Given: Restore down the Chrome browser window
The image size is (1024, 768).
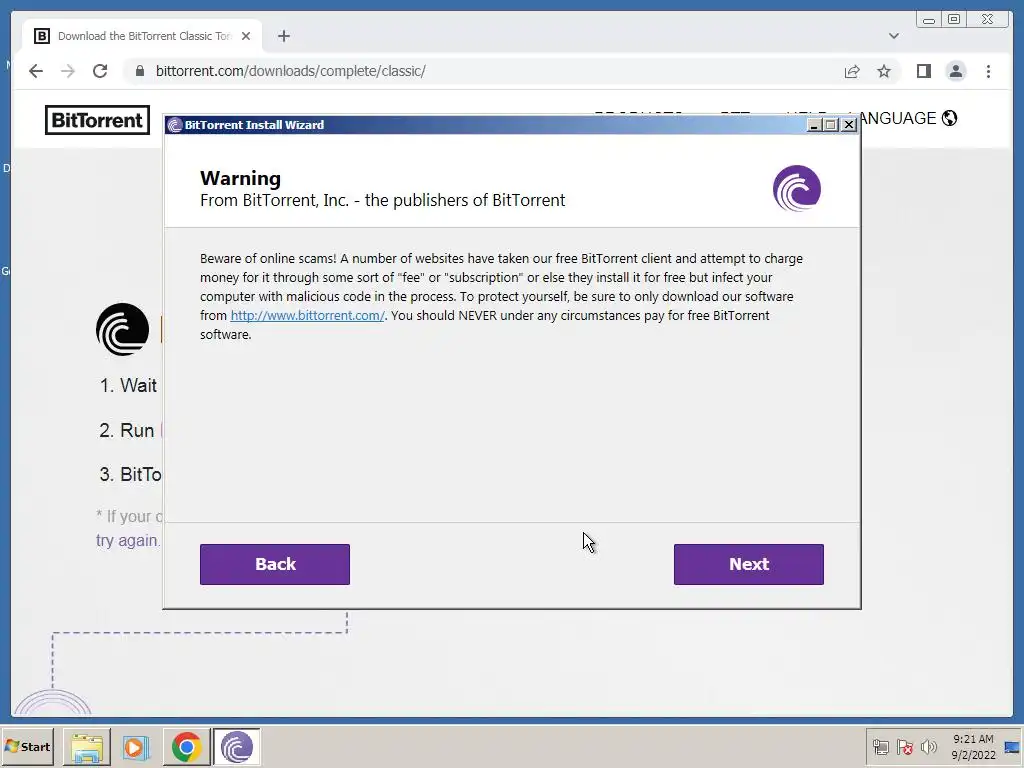Looking at the screenshot, I should tap(954, 20).
